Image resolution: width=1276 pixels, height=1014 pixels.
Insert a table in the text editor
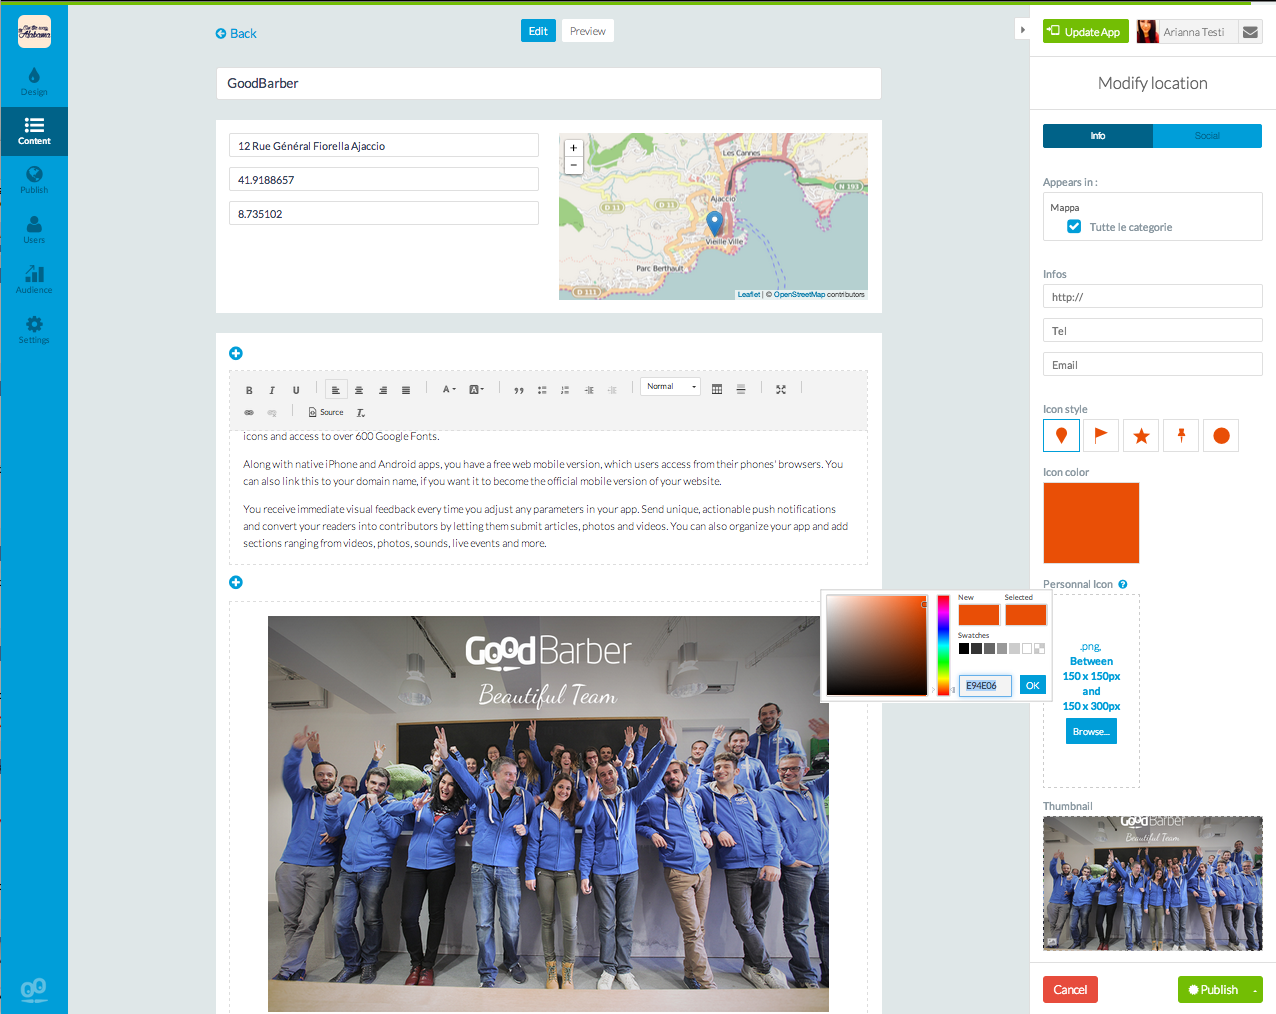(717, 389)
